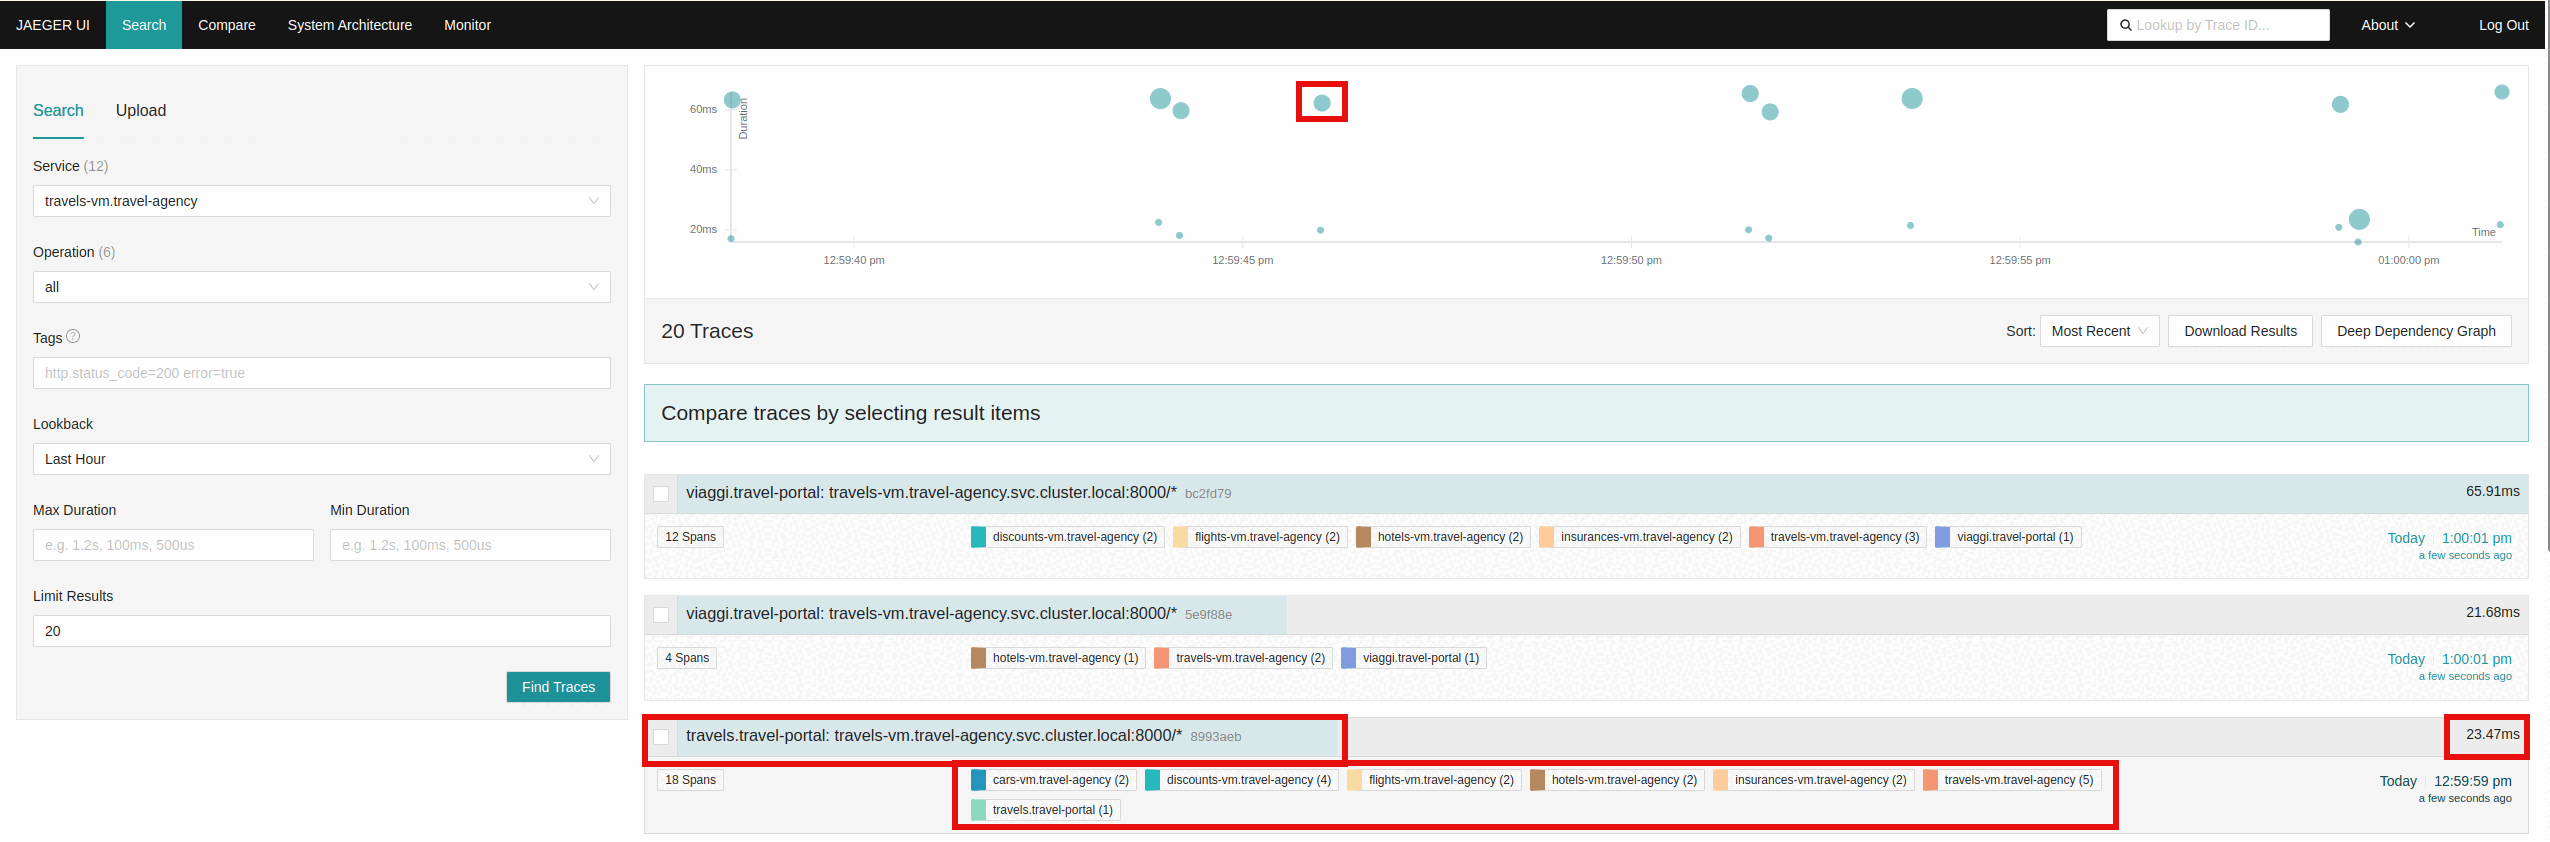
Task: Click the Min Duration input
Action: [x=470, y=545]
